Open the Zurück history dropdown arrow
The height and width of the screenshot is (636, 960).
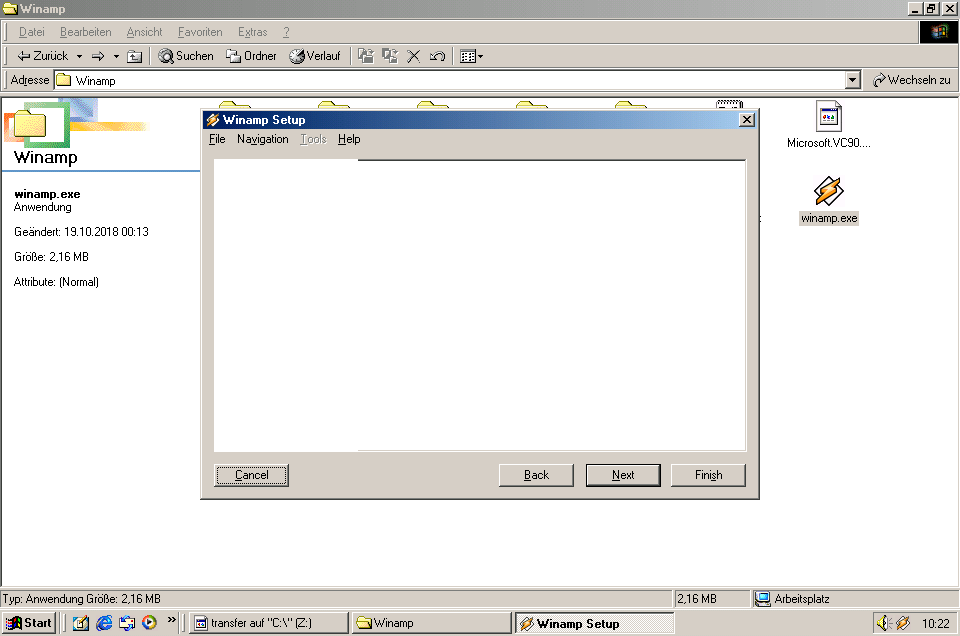pos(79,56)
